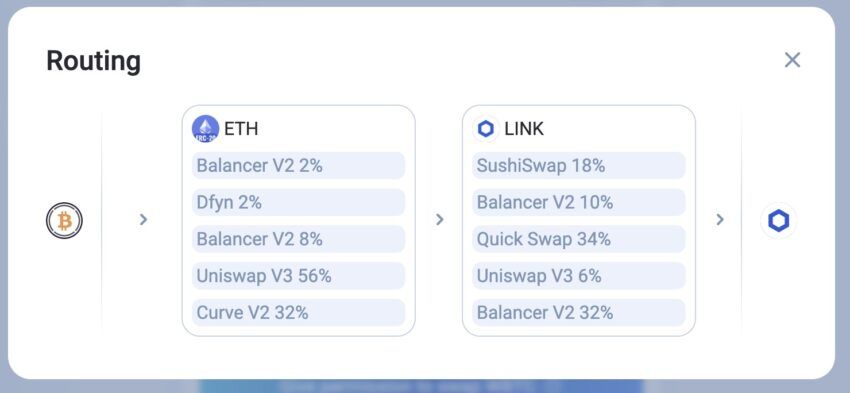Select the Uniswap V3 56% route
This screenshot has height=393, width=850.
pos(299,276)
